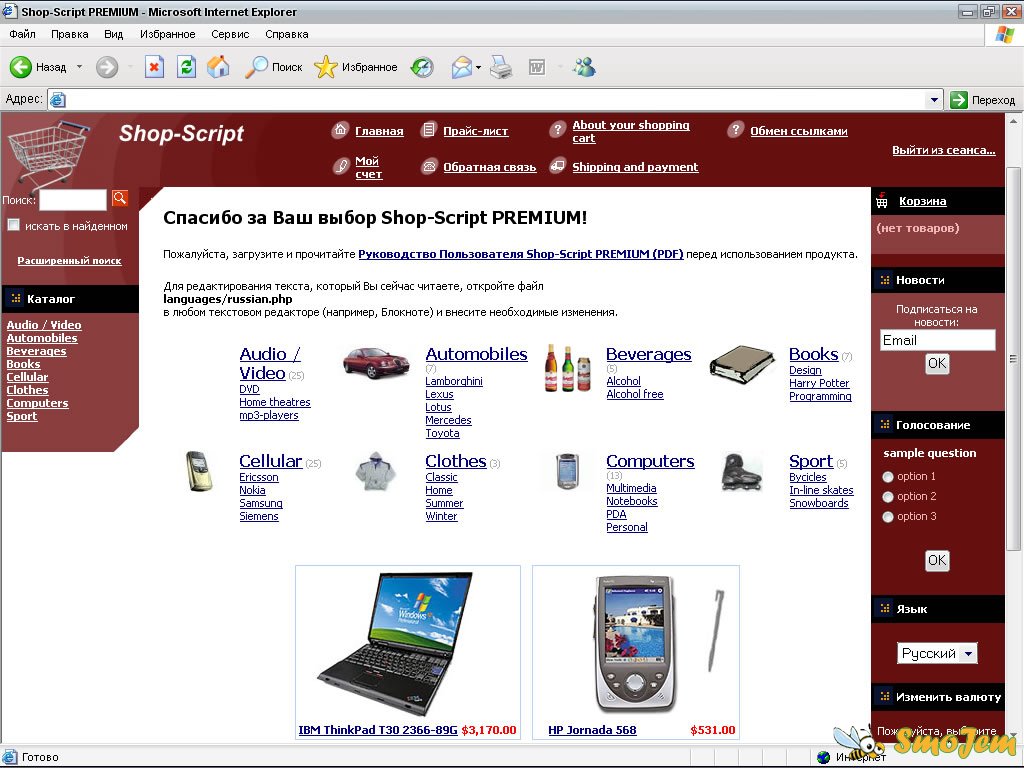Image resolution: width=1024 pixels, height=768 pixels.
Task: Open the Справка menu
Action: (287, 34)
